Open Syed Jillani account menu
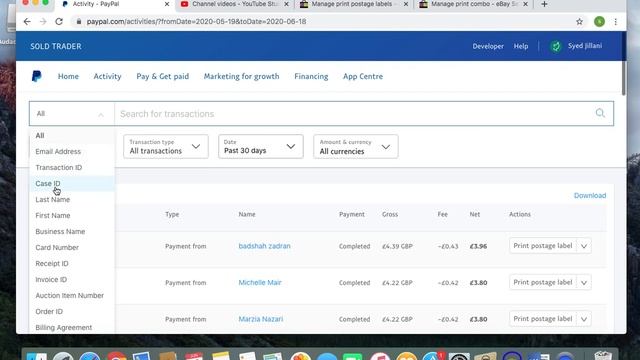Viewport: 640px width, 360px height. point(585,46)
